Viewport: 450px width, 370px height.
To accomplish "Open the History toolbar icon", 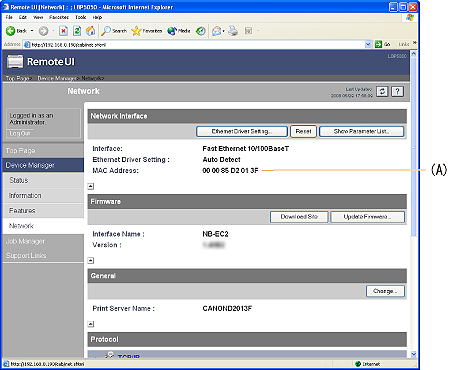I will [200, 31].
